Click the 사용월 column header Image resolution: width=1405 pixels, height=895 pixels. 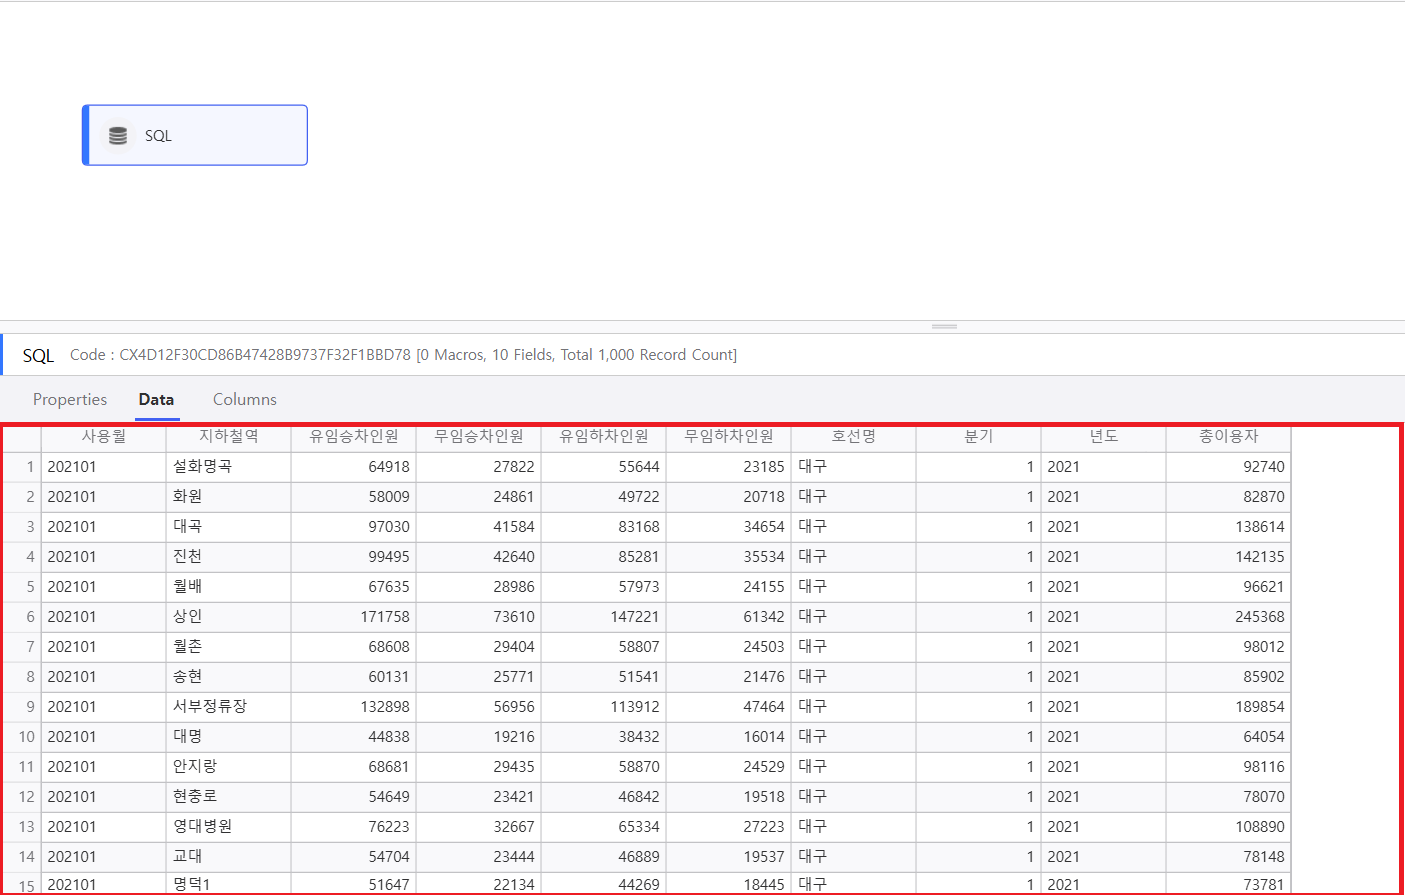tap(104, 436)
